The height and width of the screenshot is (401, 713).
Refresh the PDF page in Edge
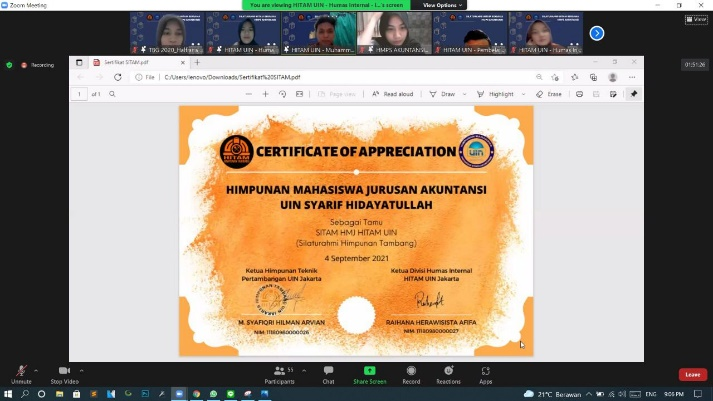pos(118,77)
